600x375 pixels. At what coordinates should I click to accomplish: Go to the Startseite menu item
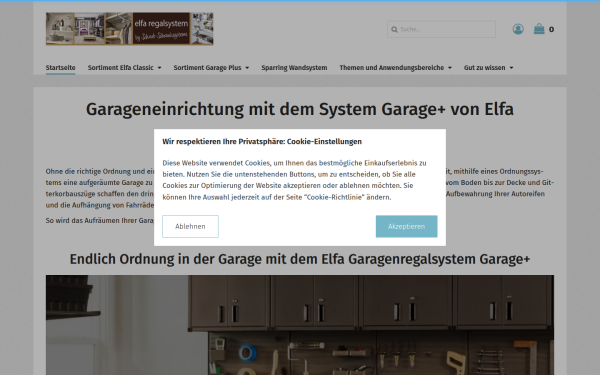pos(60,68)
